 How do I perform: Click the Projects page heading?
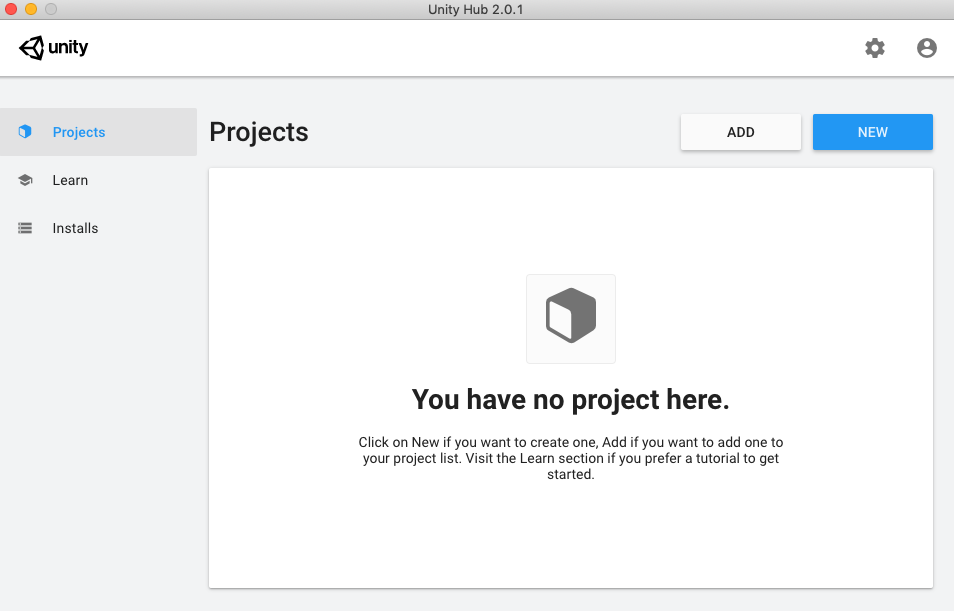click(259, 132)
